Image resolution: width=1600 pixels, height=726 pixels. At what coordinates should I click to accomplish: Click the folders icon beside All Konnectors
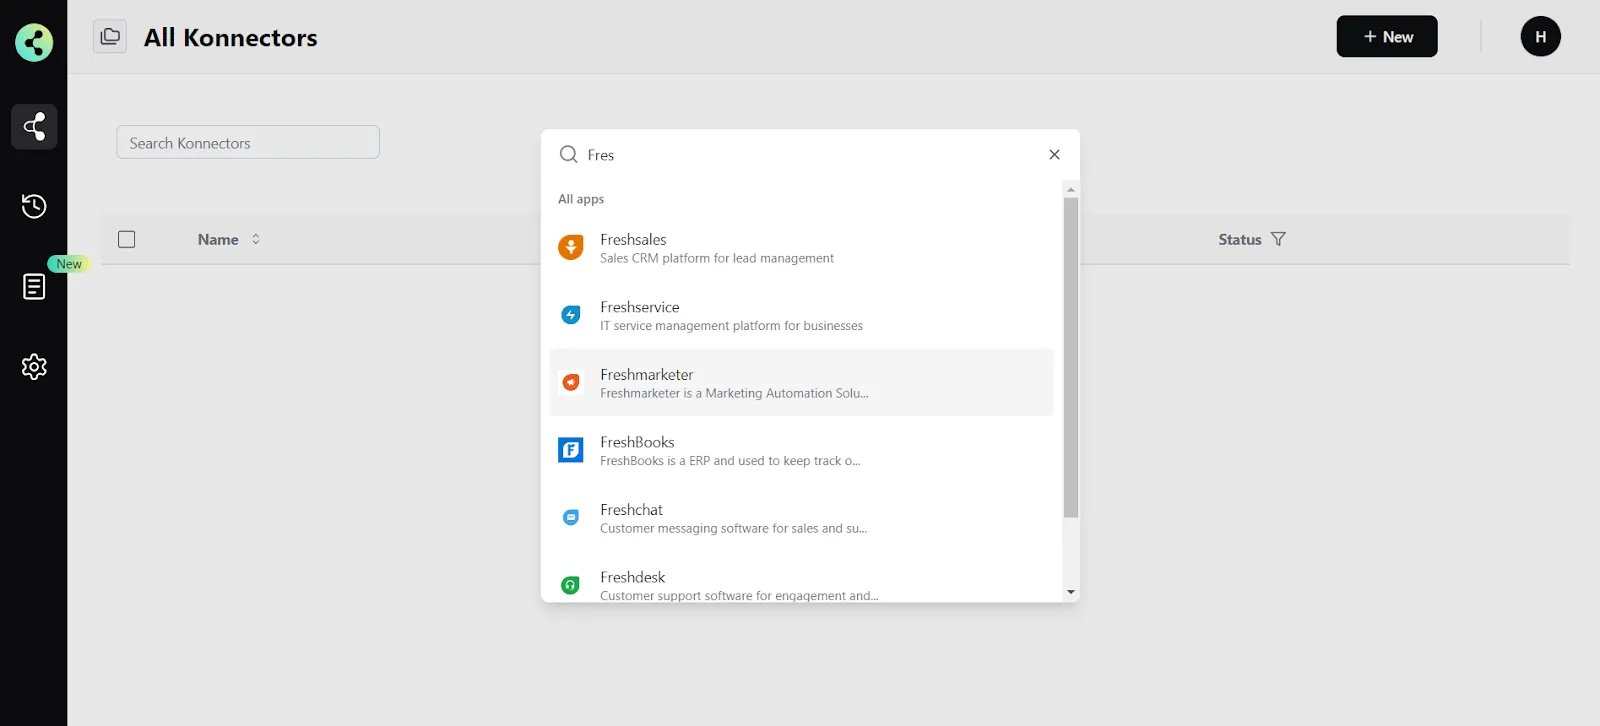[x=110, y=36]
